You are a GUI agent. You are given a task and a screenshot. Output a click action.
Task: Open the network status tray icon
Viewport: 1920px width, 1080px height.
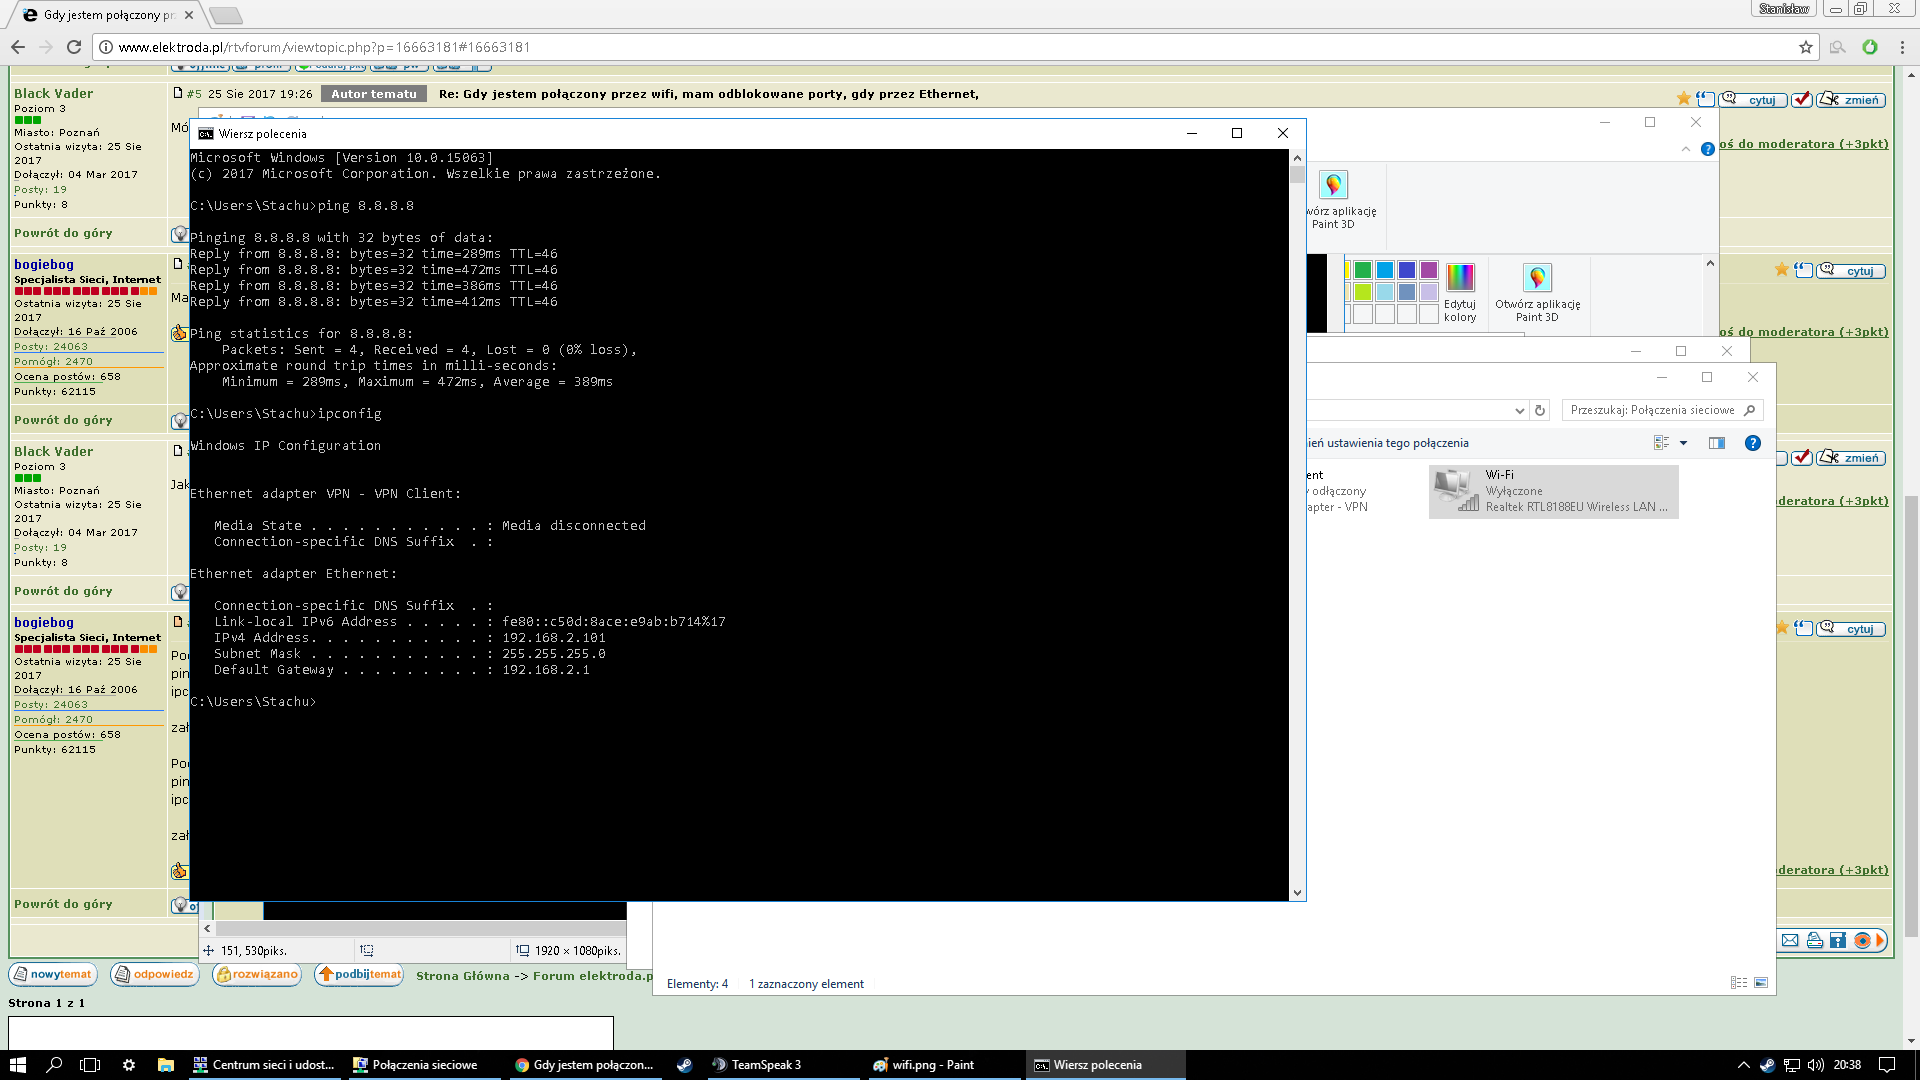1792,1065
